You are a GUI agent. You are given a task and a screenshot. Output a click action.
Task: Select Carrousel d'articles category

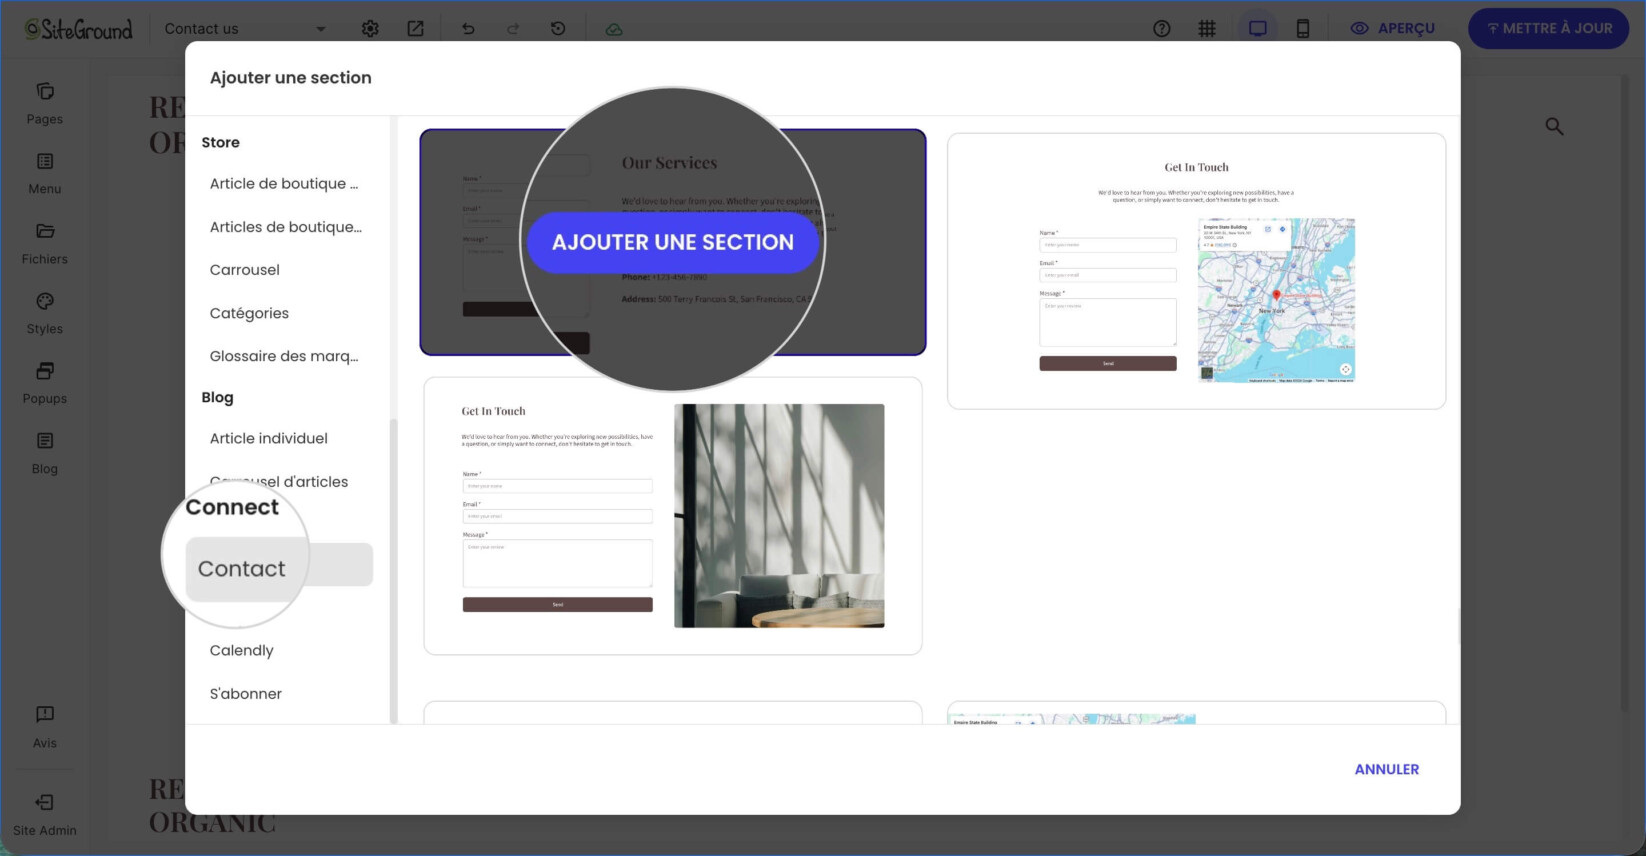(x=279, y=482)
